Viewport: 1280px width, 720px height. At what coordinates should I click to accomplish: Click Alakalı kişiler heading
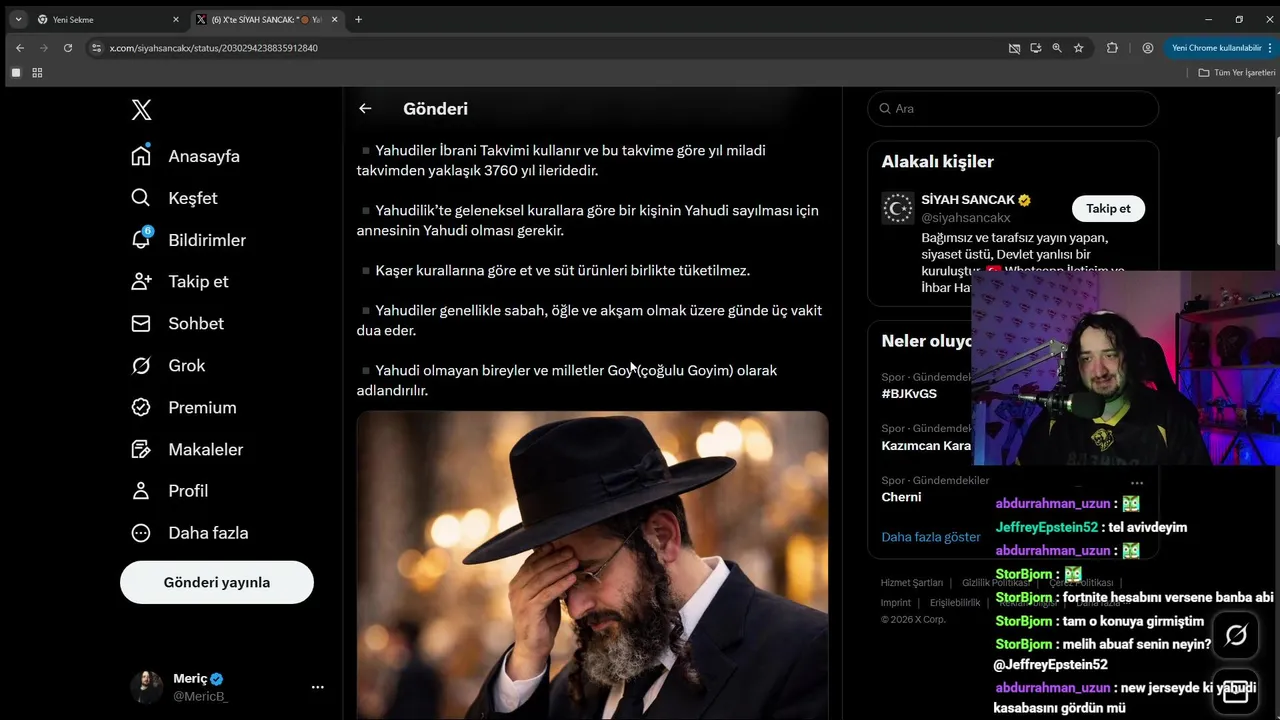pyautogui.click(x=937, y=162)
